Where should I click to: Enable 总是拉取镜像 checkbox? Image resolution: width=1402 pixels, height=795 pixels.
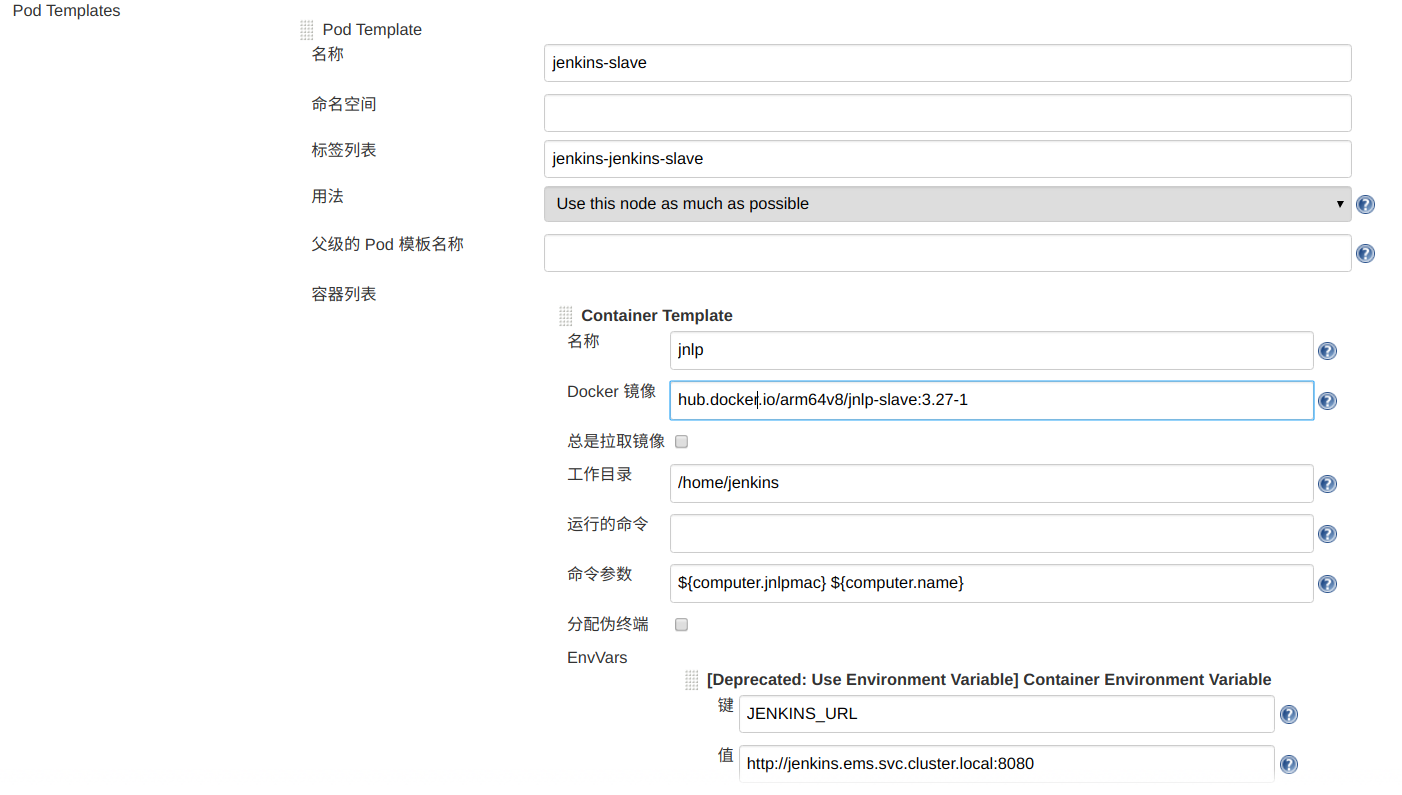[x=681, y=441]
